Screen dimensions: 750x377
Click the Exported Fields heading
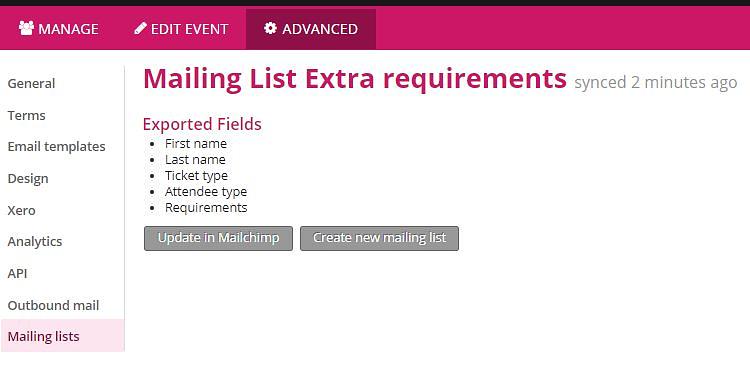click(202, 124)
